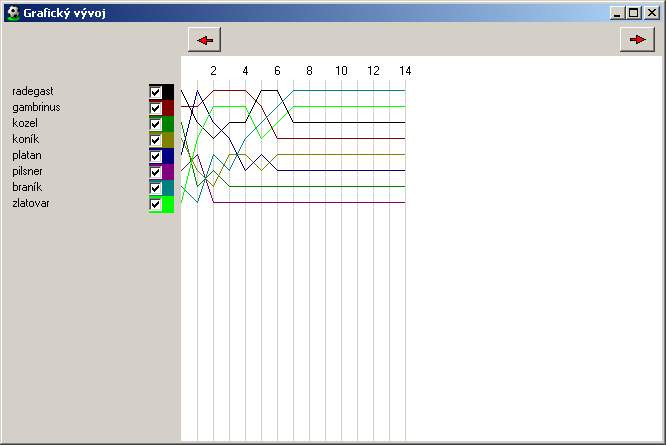Viewport: 666px width, 445px height.
Task: Click the olive koník color swatch
Action: 168,140
